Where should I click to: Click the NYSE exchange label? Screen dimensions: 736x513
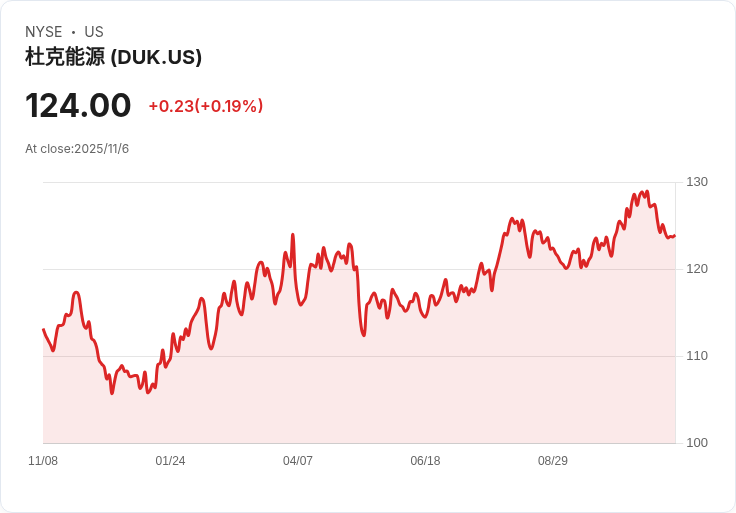click(x=44, y=32)
